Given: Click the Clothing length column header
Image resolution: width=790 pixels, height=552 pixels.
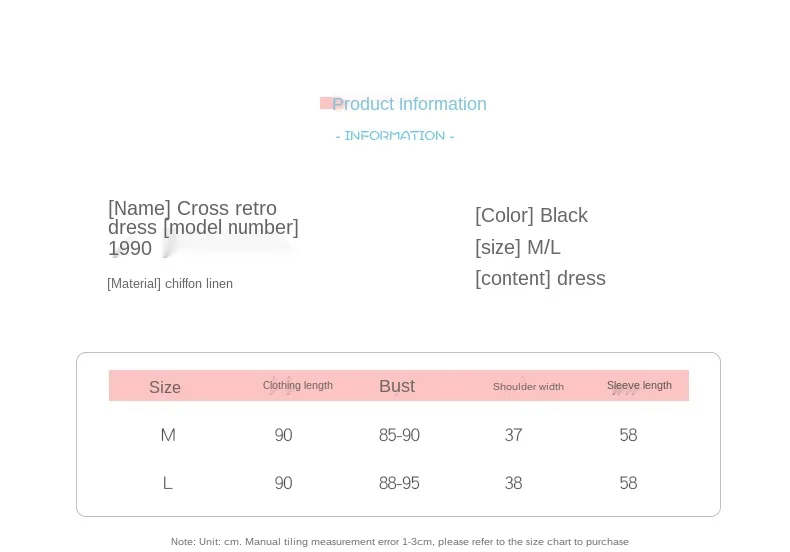Looking at the screenshot, I should 298,385.
